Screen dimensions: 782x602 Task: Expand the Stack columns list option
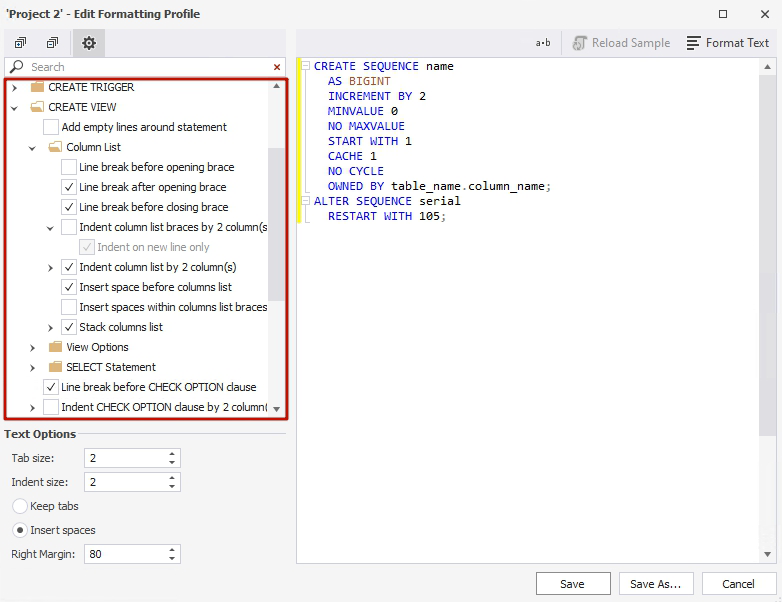pos(50,328)
